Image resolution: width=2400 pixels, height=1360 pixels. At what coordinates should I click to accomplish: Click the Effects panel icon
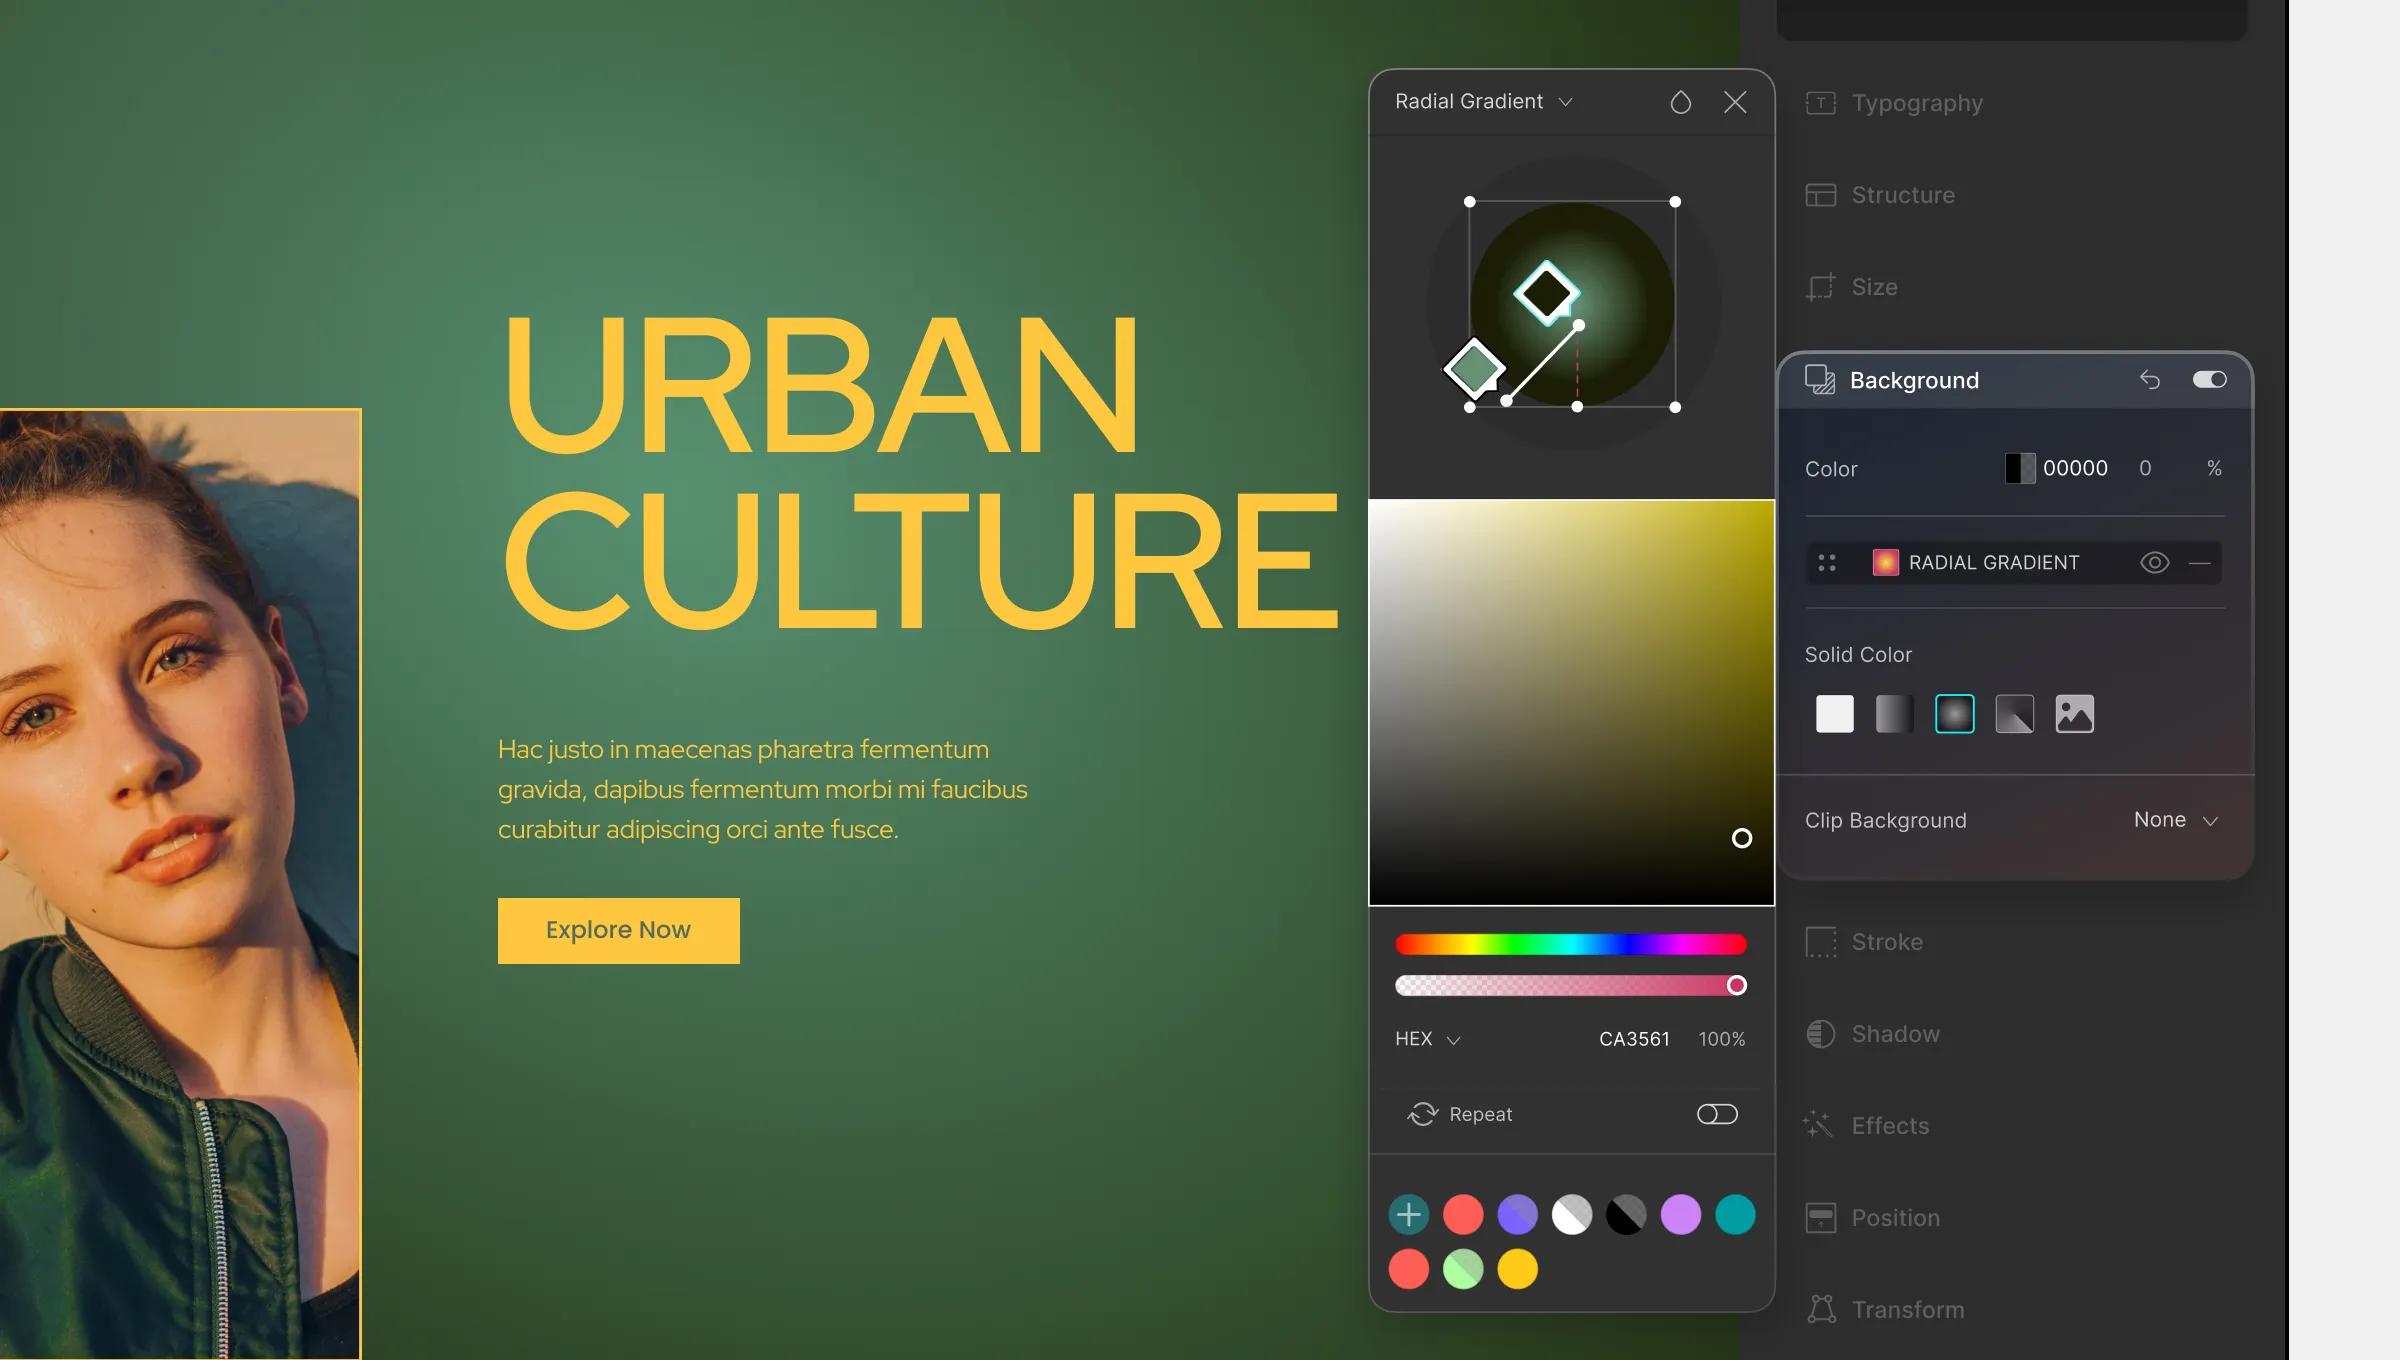tap(1818, 1124)
